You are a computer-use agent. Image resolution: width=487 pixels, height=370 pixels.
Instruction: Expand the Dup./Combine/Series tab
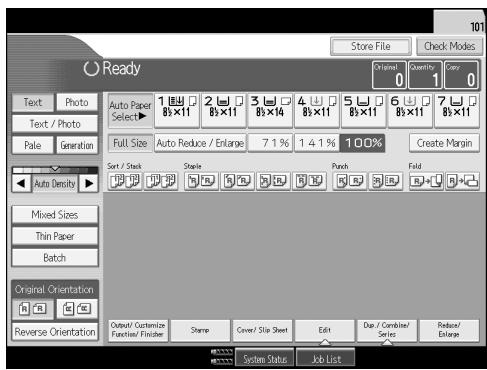point(387,330)
